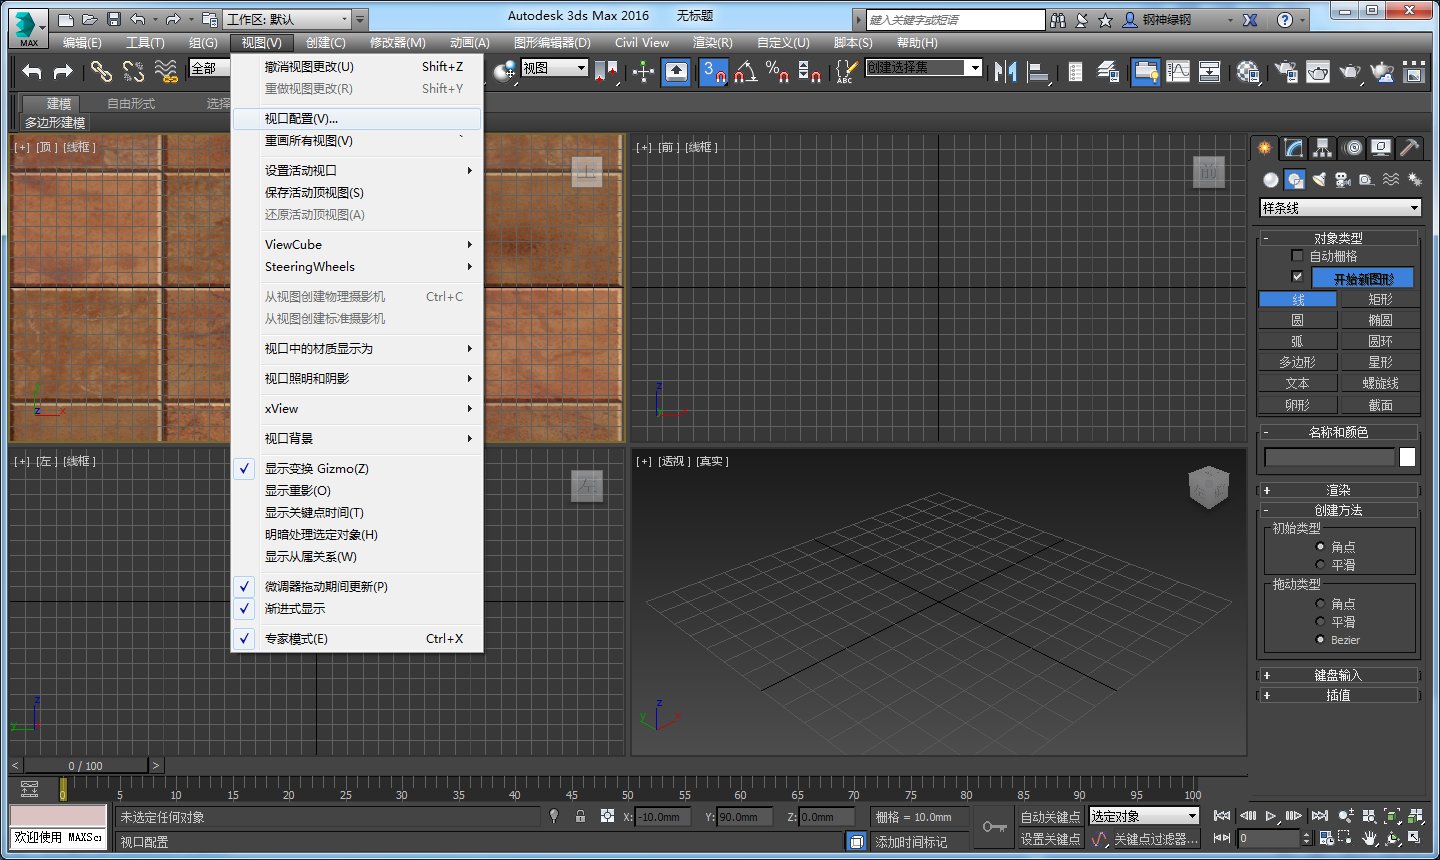Open the Modify panel tab
The height and width of the screenshot is (860, 1440).
click(x=1293, y=147)
